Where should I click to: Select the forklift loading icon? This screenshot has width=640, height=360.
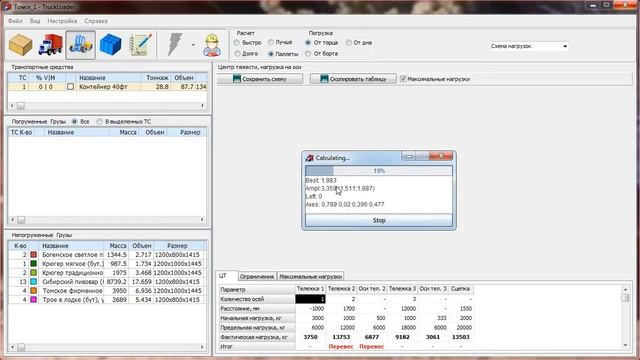coord(80,45)
